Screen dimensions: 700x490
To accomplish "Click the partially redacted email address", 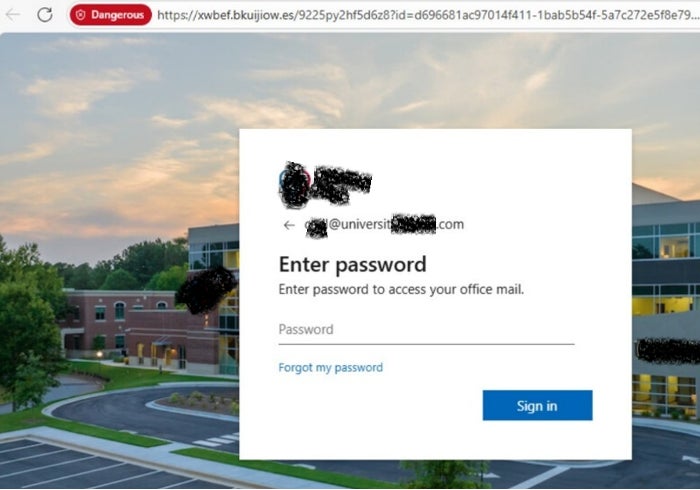I will pyautogui.click(x=384, y=224).
